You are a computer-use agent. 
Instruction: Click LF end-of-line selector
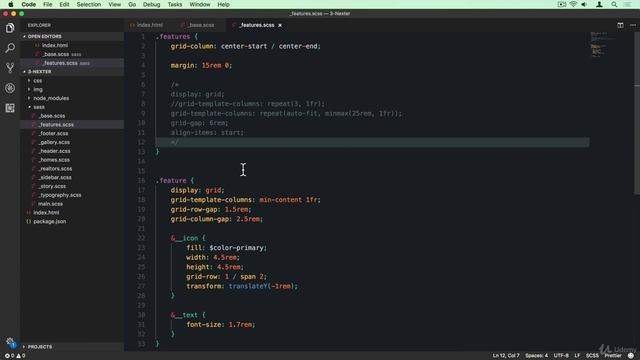point(577,356)
